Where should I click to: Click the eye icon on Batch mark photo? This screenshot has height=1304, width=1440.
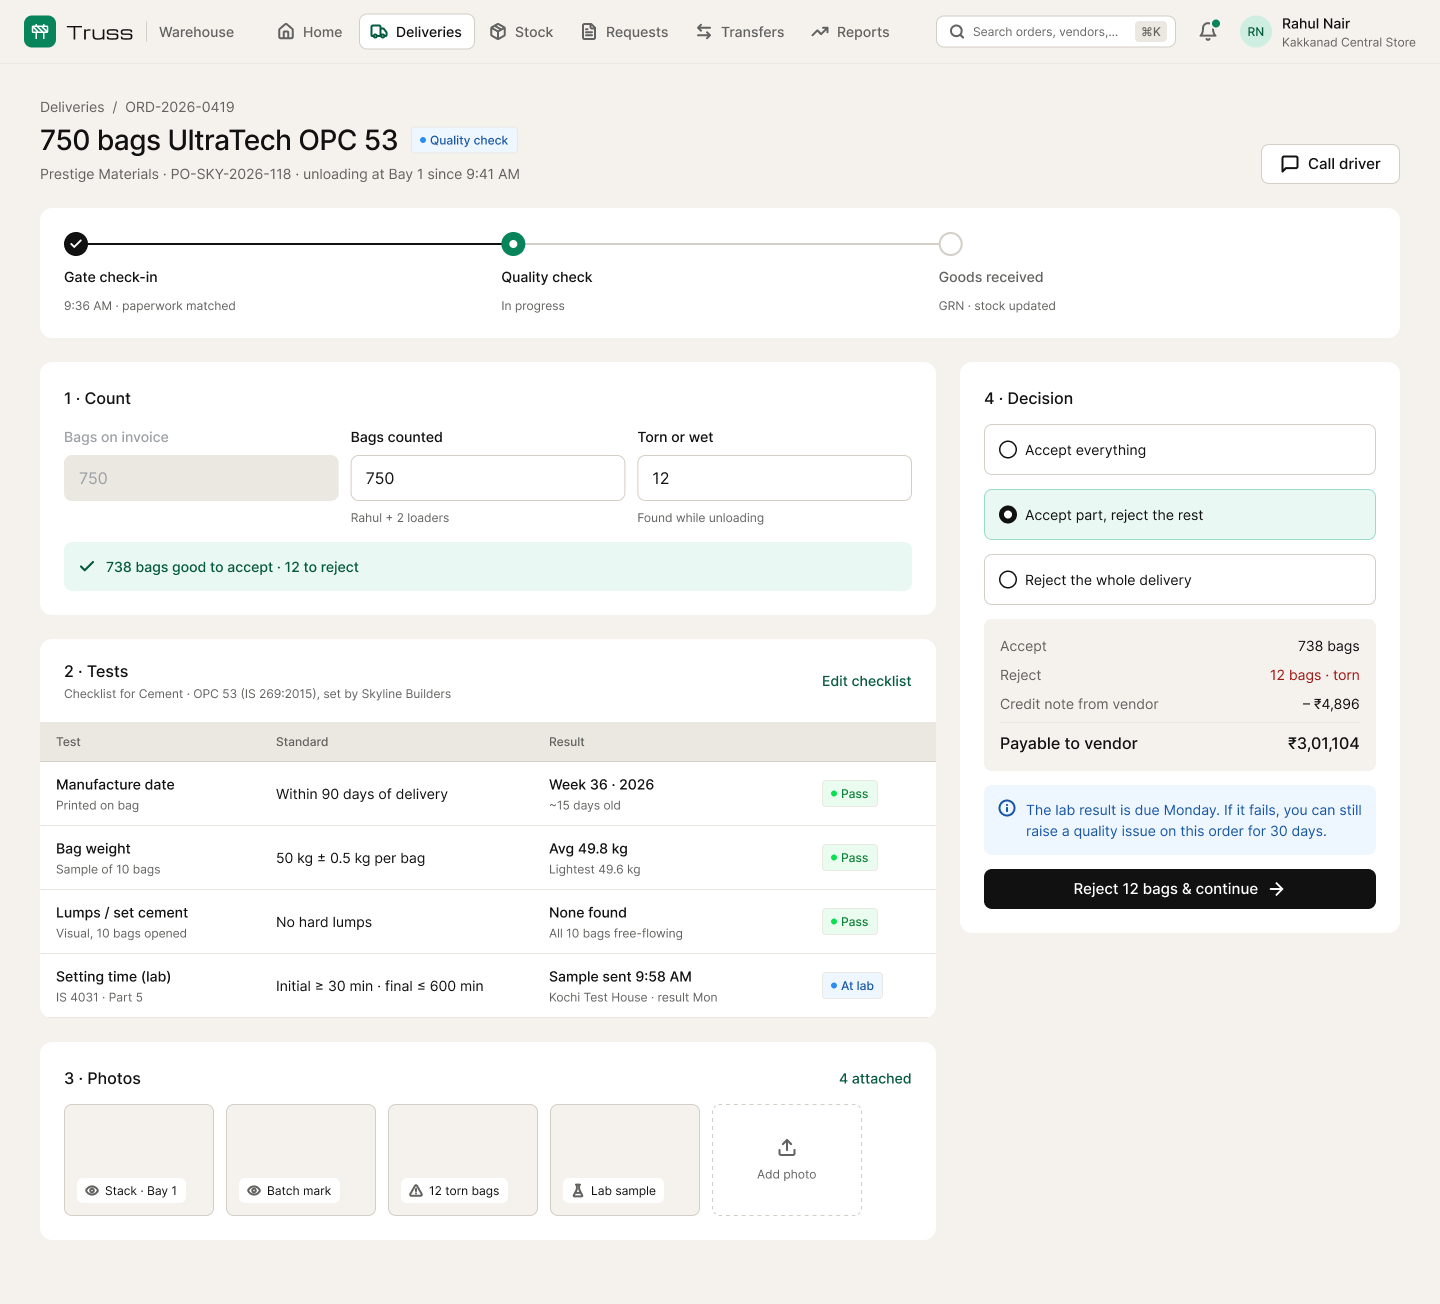coord(254,1191)
